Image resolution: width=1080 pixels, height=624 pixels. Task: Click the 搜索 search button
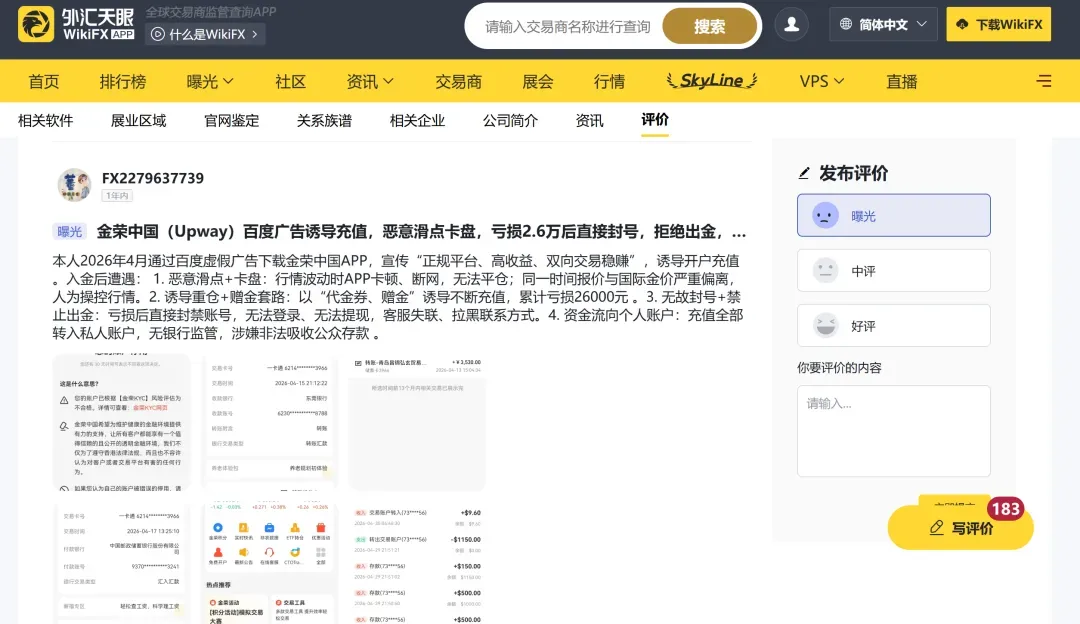[709, 26]
